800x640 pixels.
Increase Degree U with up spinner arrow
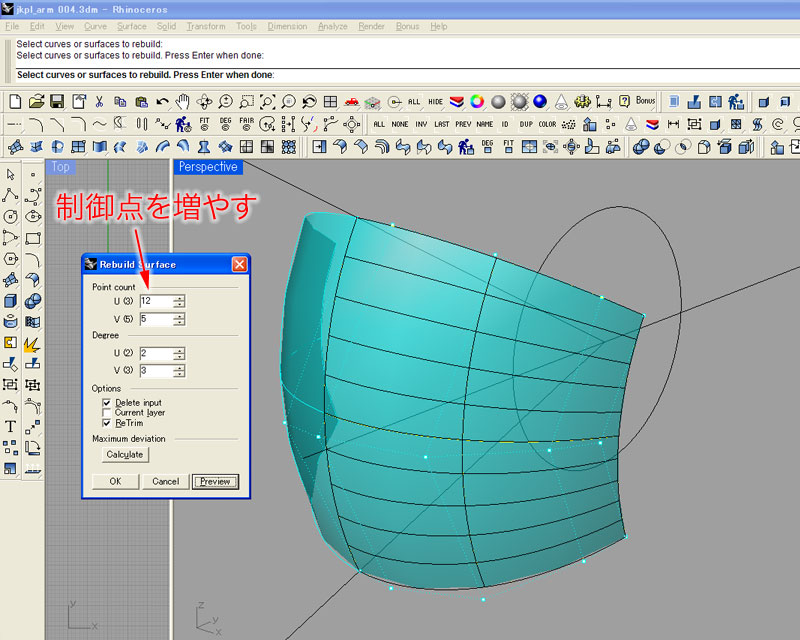pyautogui.click(x=179, y=350)
